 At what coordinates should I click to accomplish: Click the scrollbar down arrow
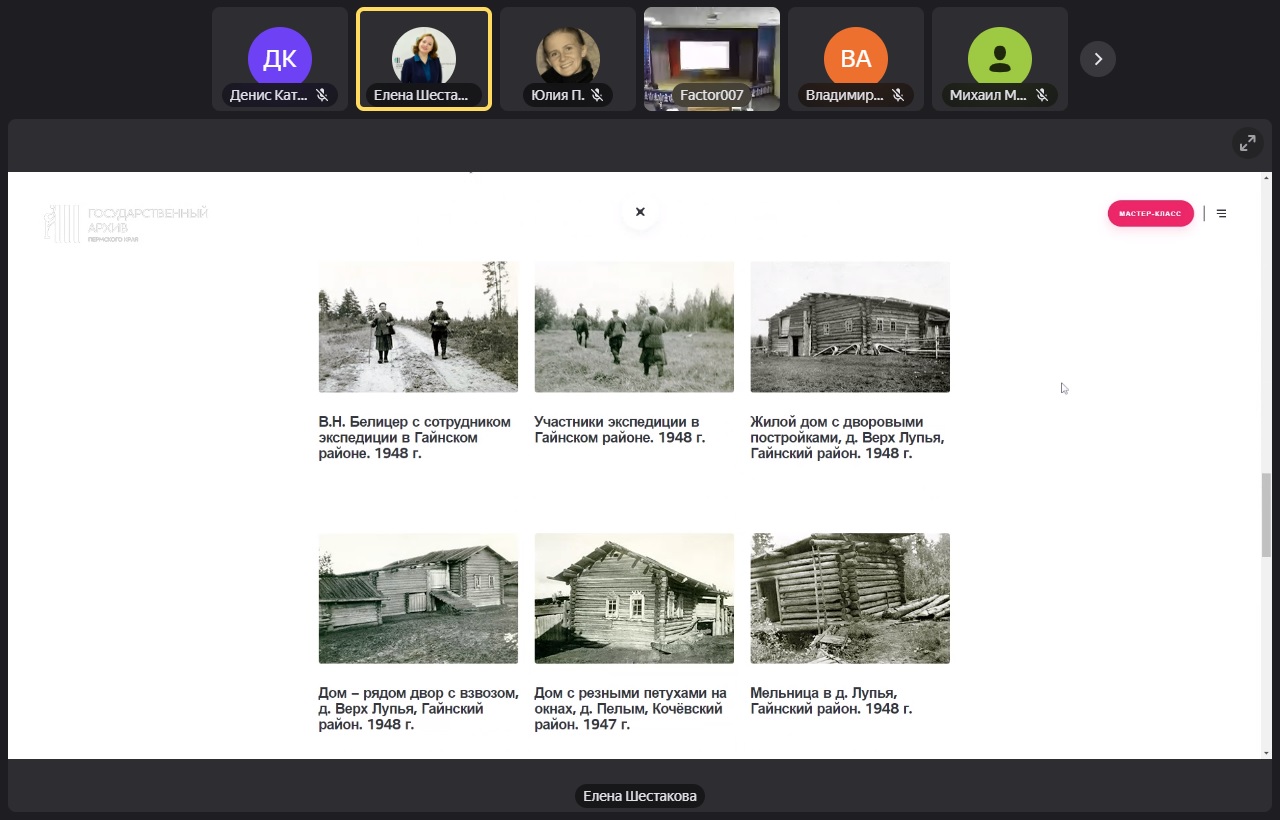(x=1266, y=752)
